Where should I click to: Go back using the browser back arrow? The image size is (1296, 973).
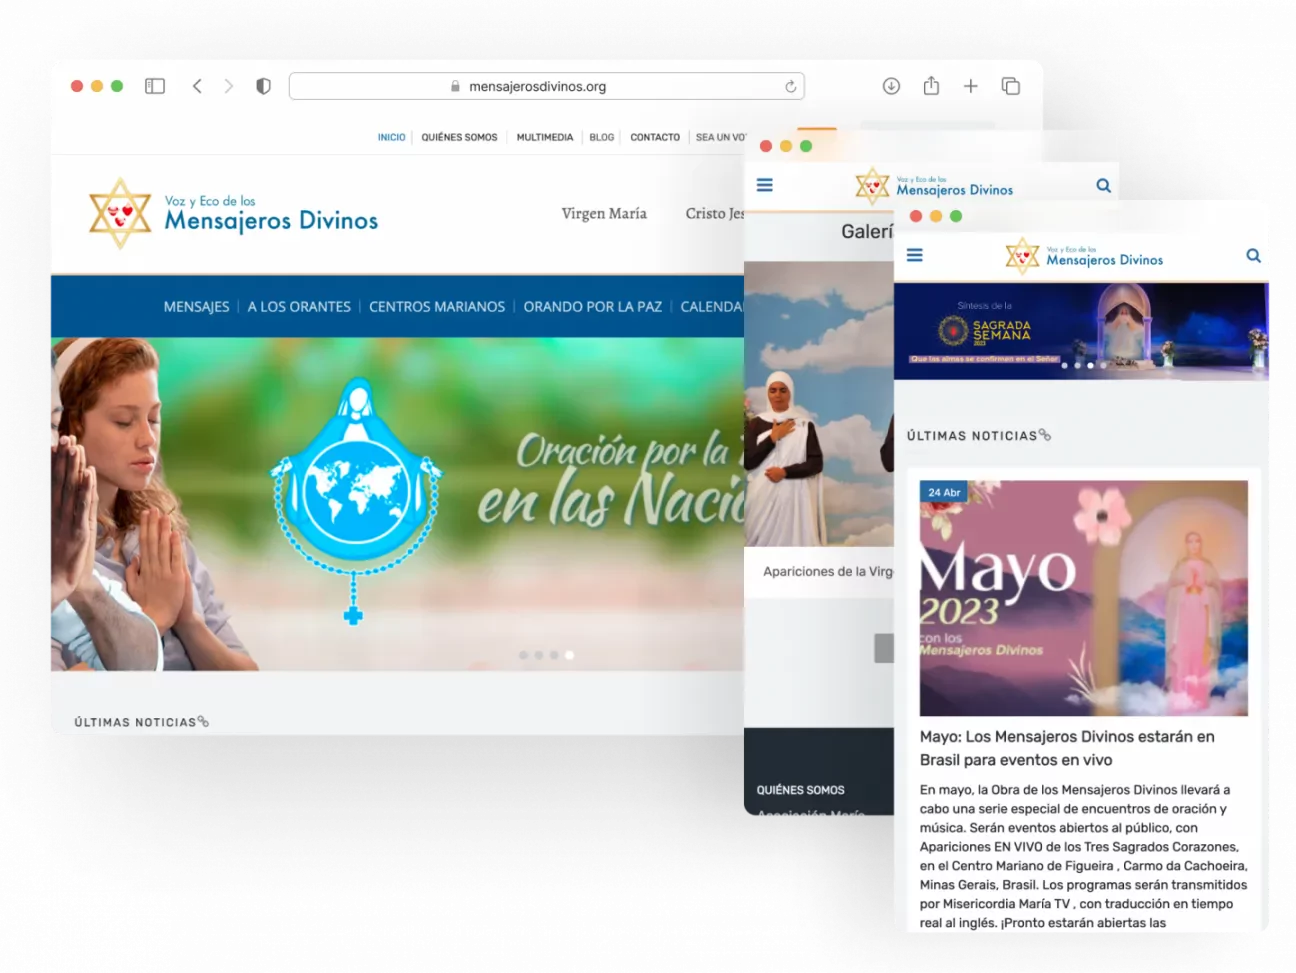(197, 86)
